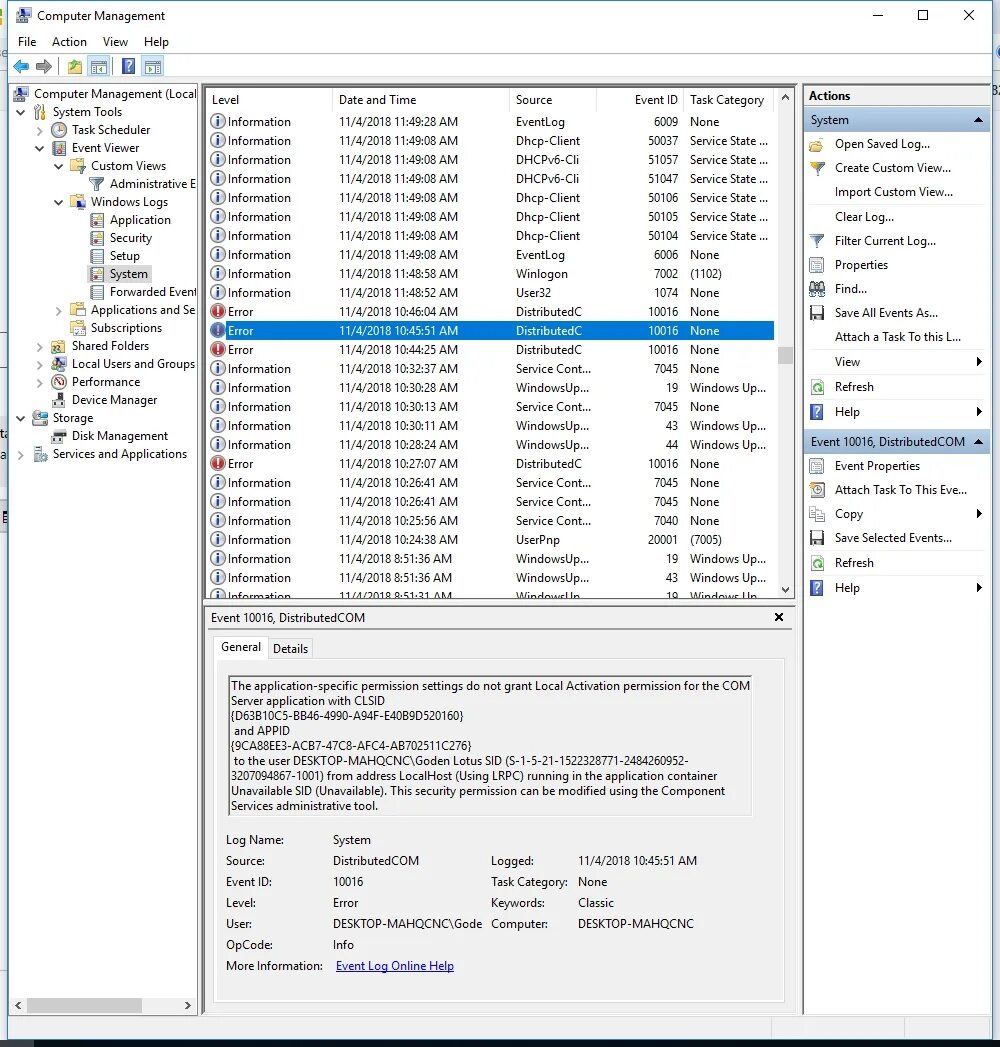Click the Create Custom View funnel icon
Image resolution: width=1000 pixels, height=1047 pixels.
tap(817, 168)
